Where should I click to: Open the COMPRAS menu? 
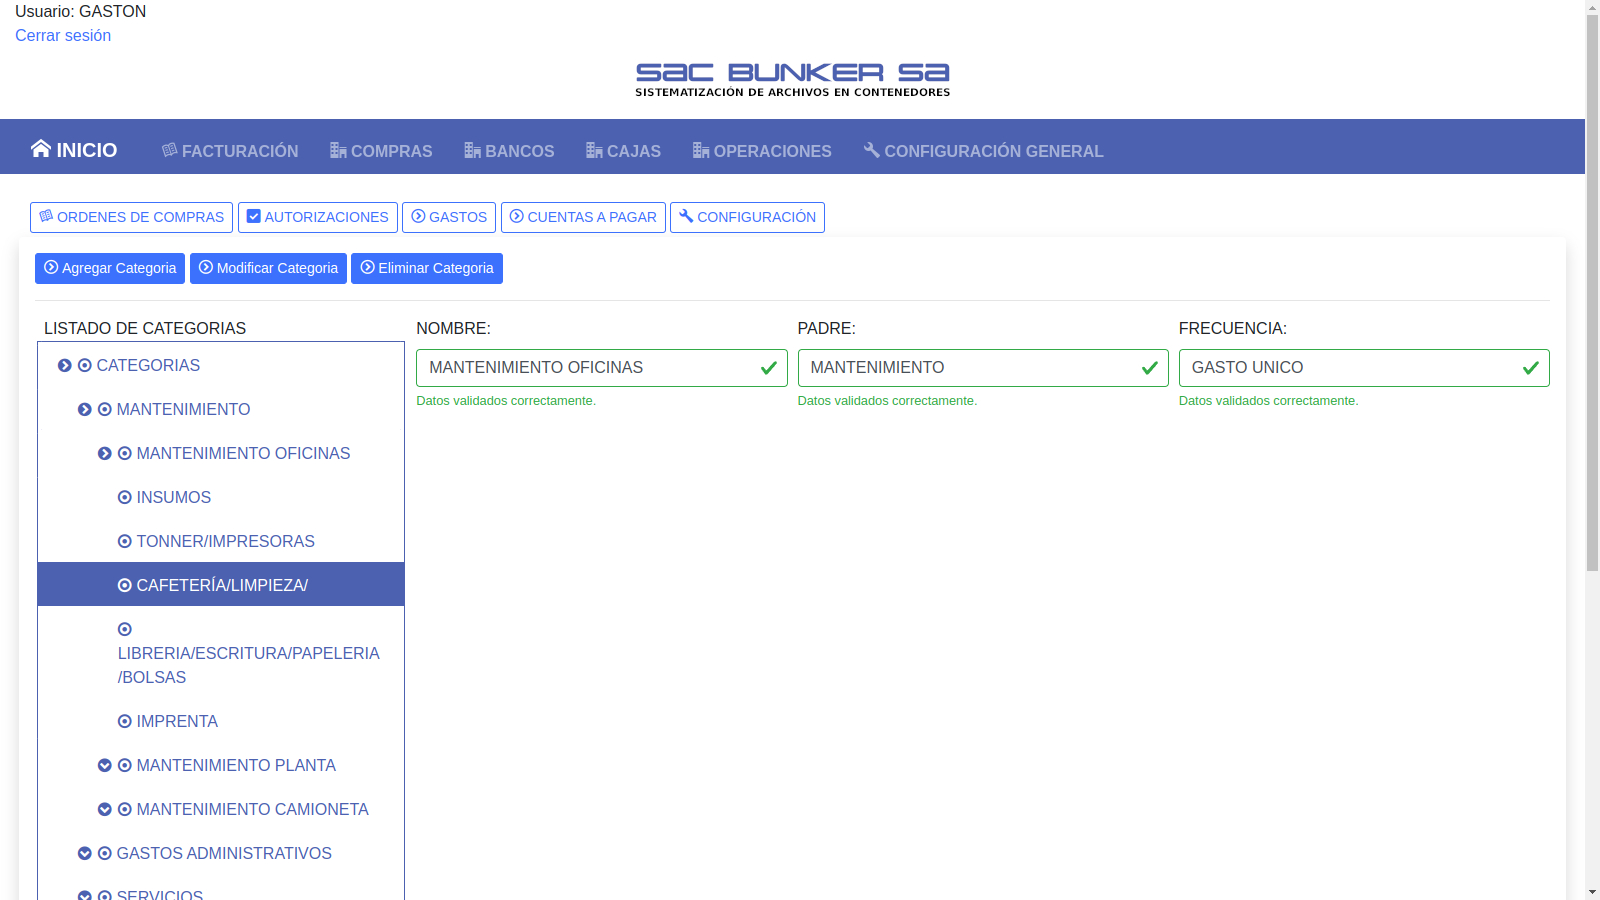[x=381, y=151]
